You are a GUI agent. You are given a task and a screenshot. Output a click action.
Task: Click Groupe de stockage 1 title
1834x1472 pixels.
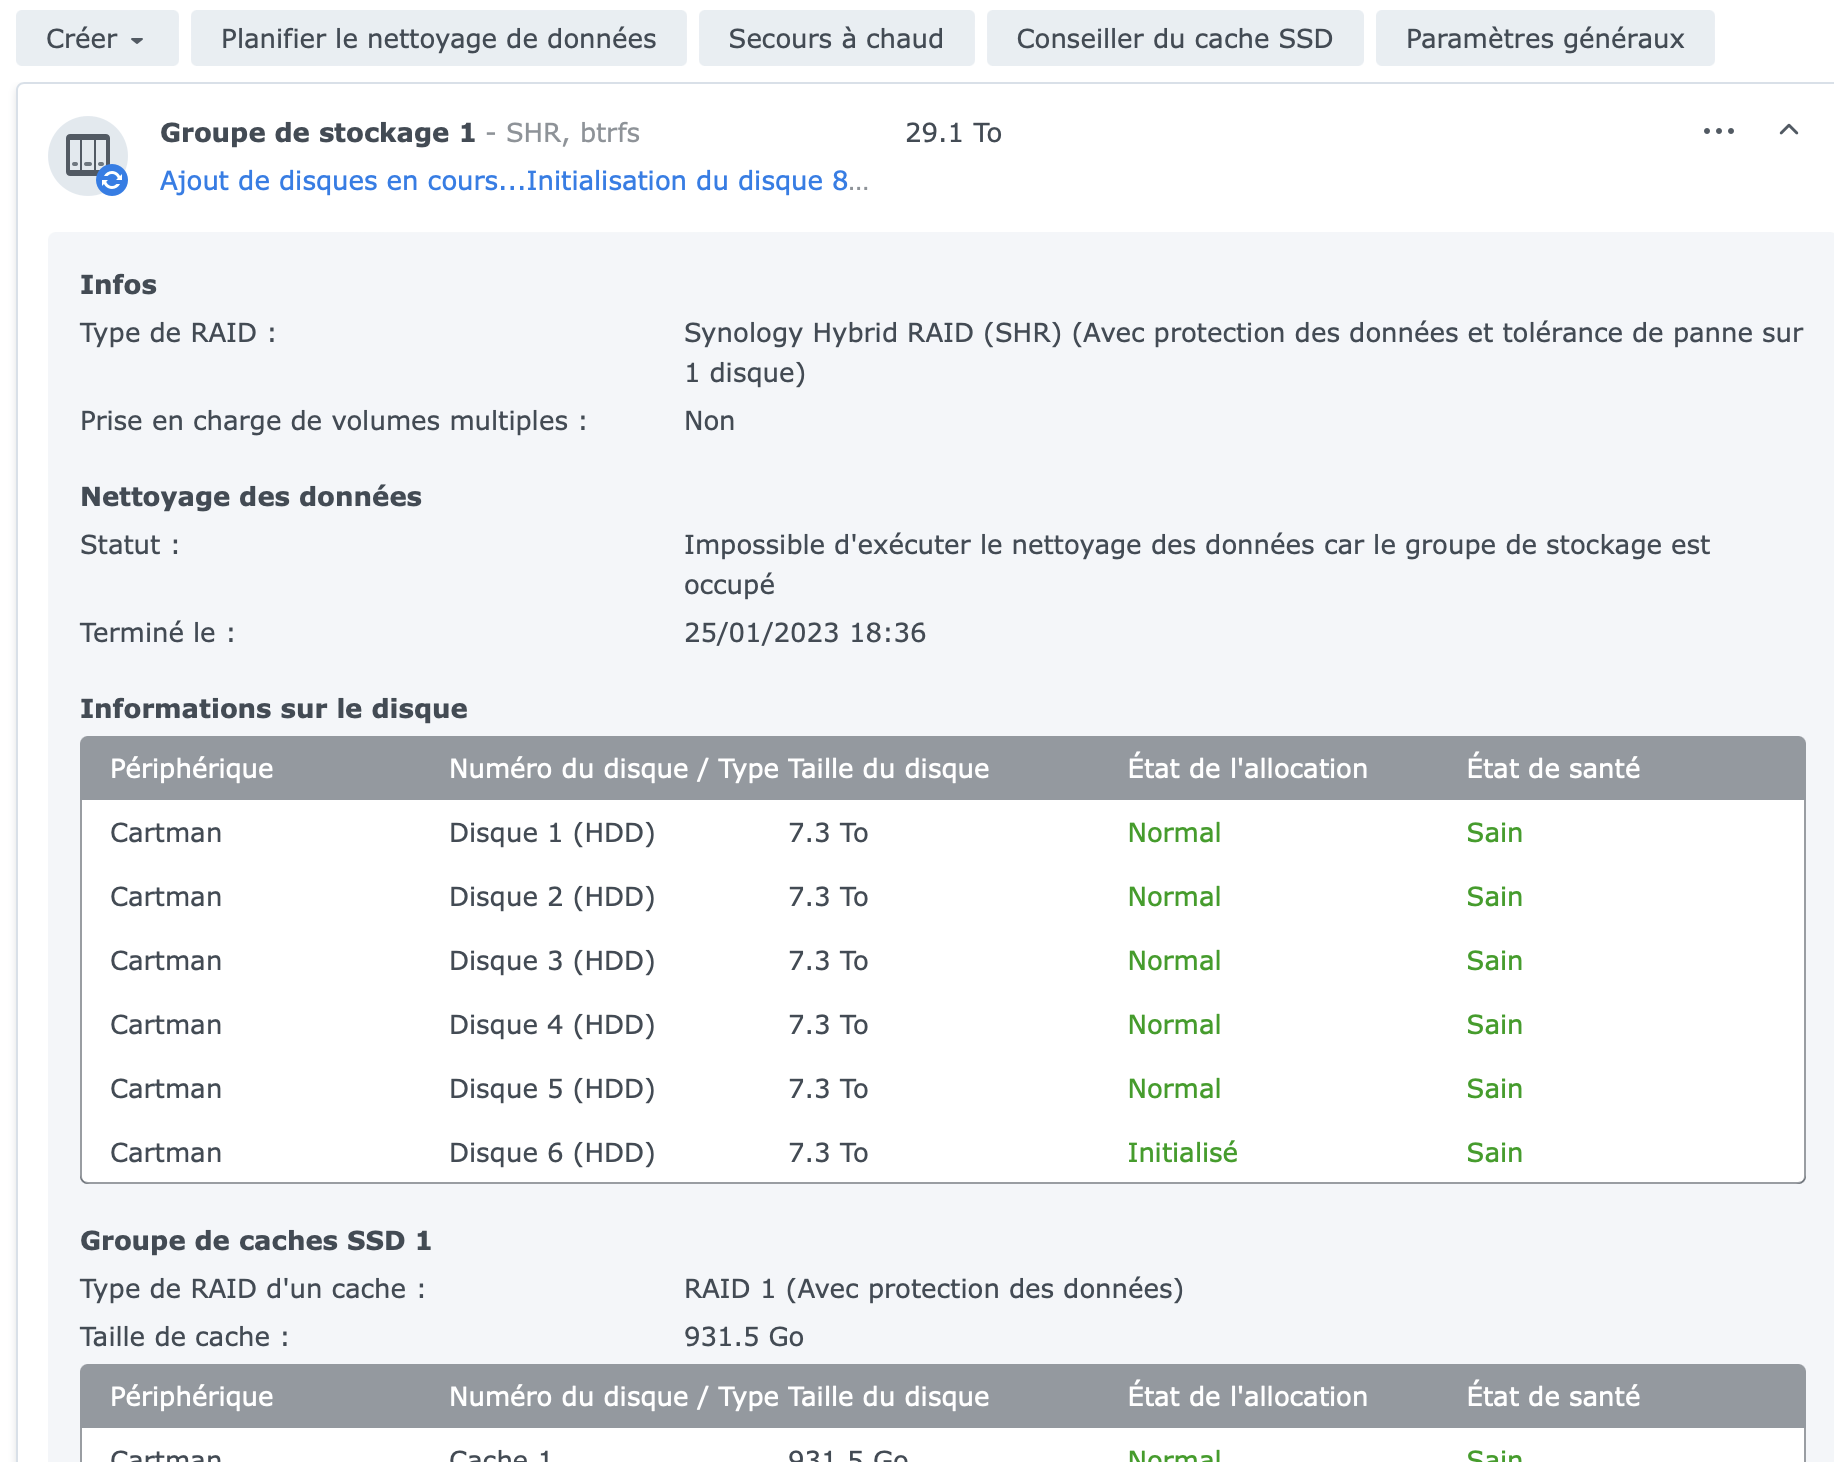(317, 133)
